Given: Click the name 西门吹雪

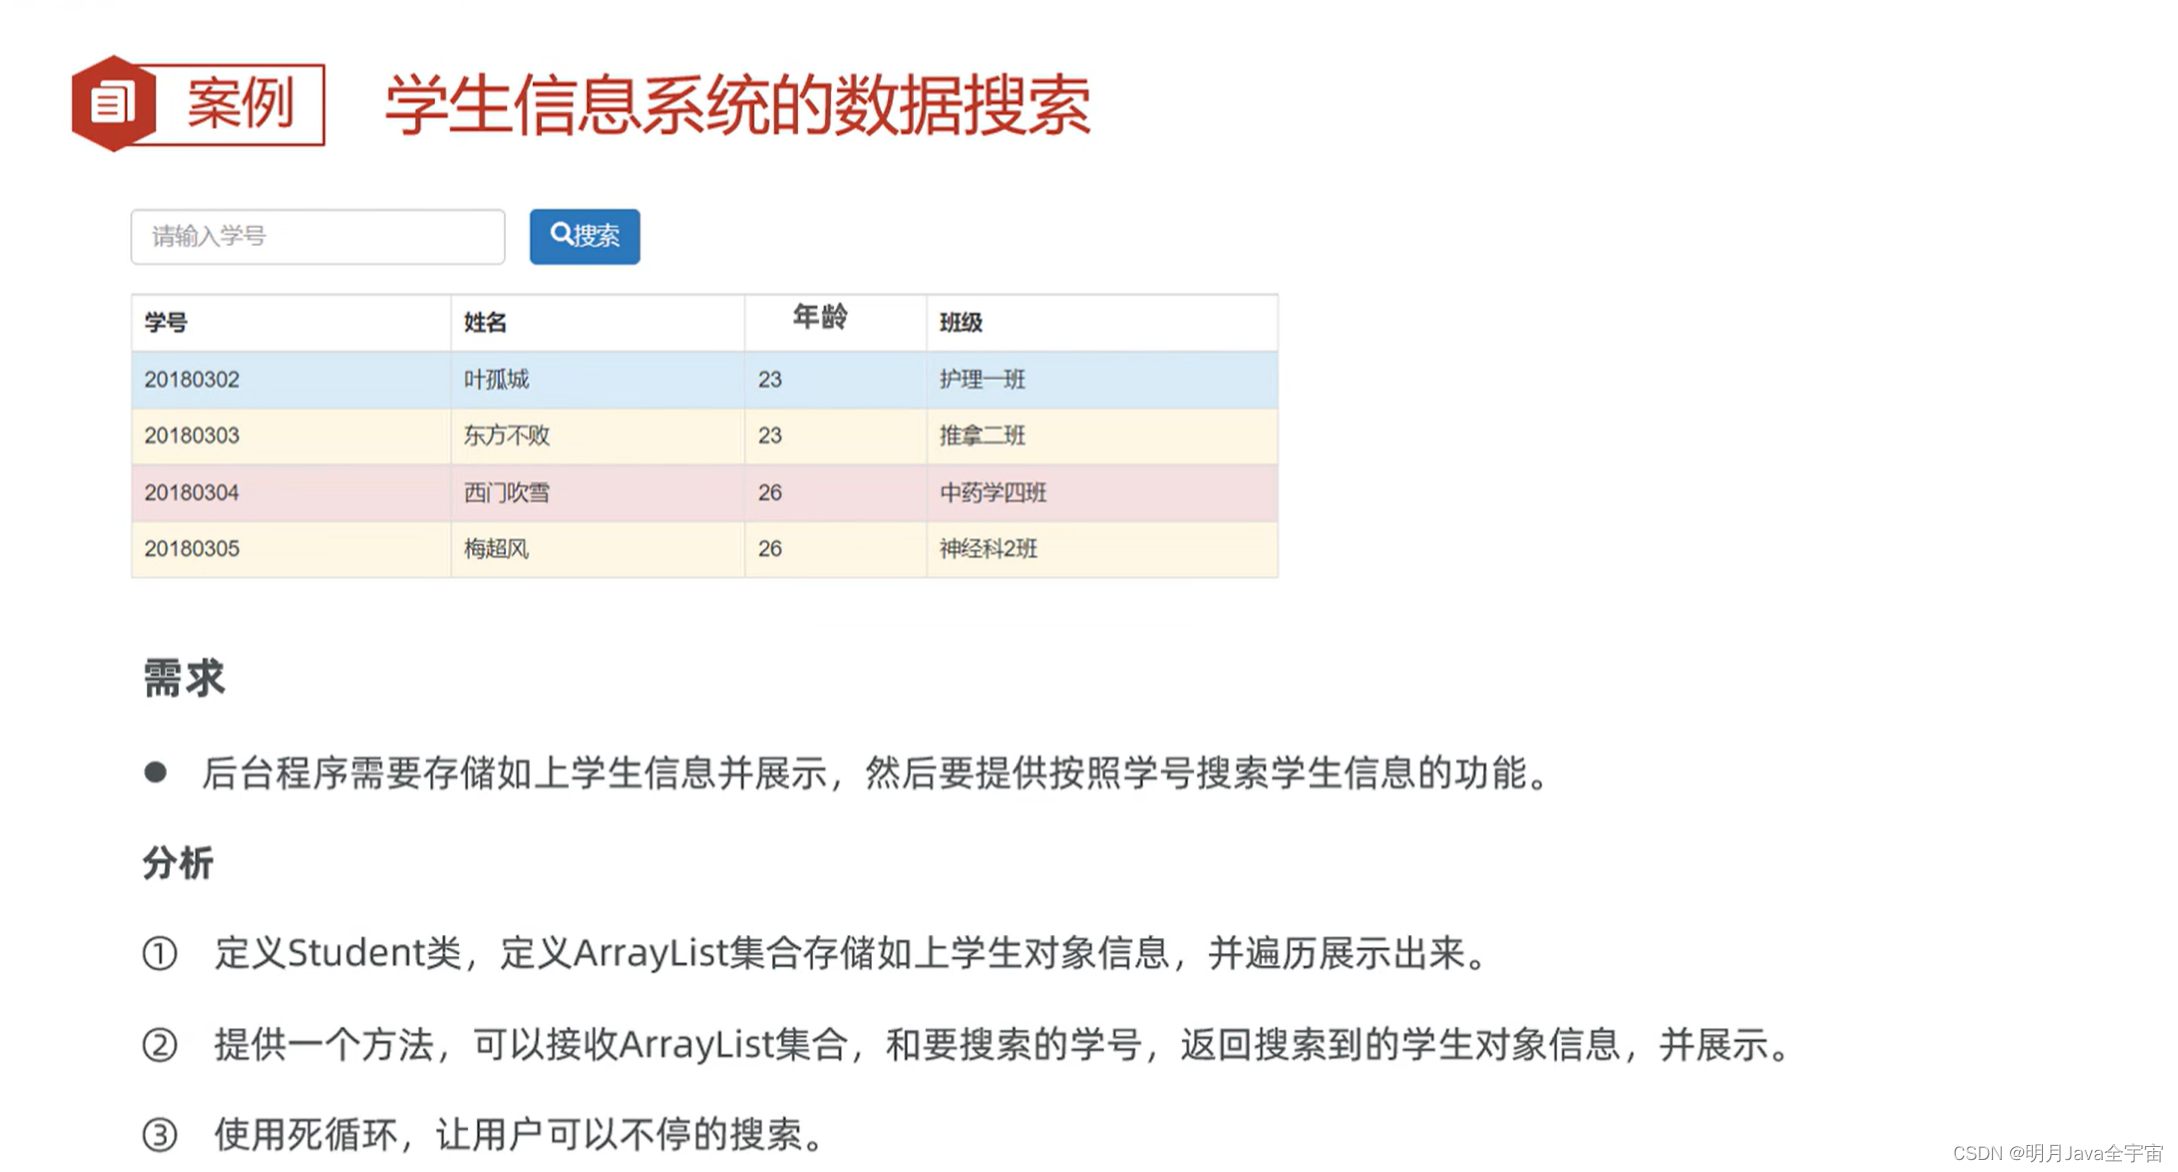Looking at the screenshot, I should (506, 492).
